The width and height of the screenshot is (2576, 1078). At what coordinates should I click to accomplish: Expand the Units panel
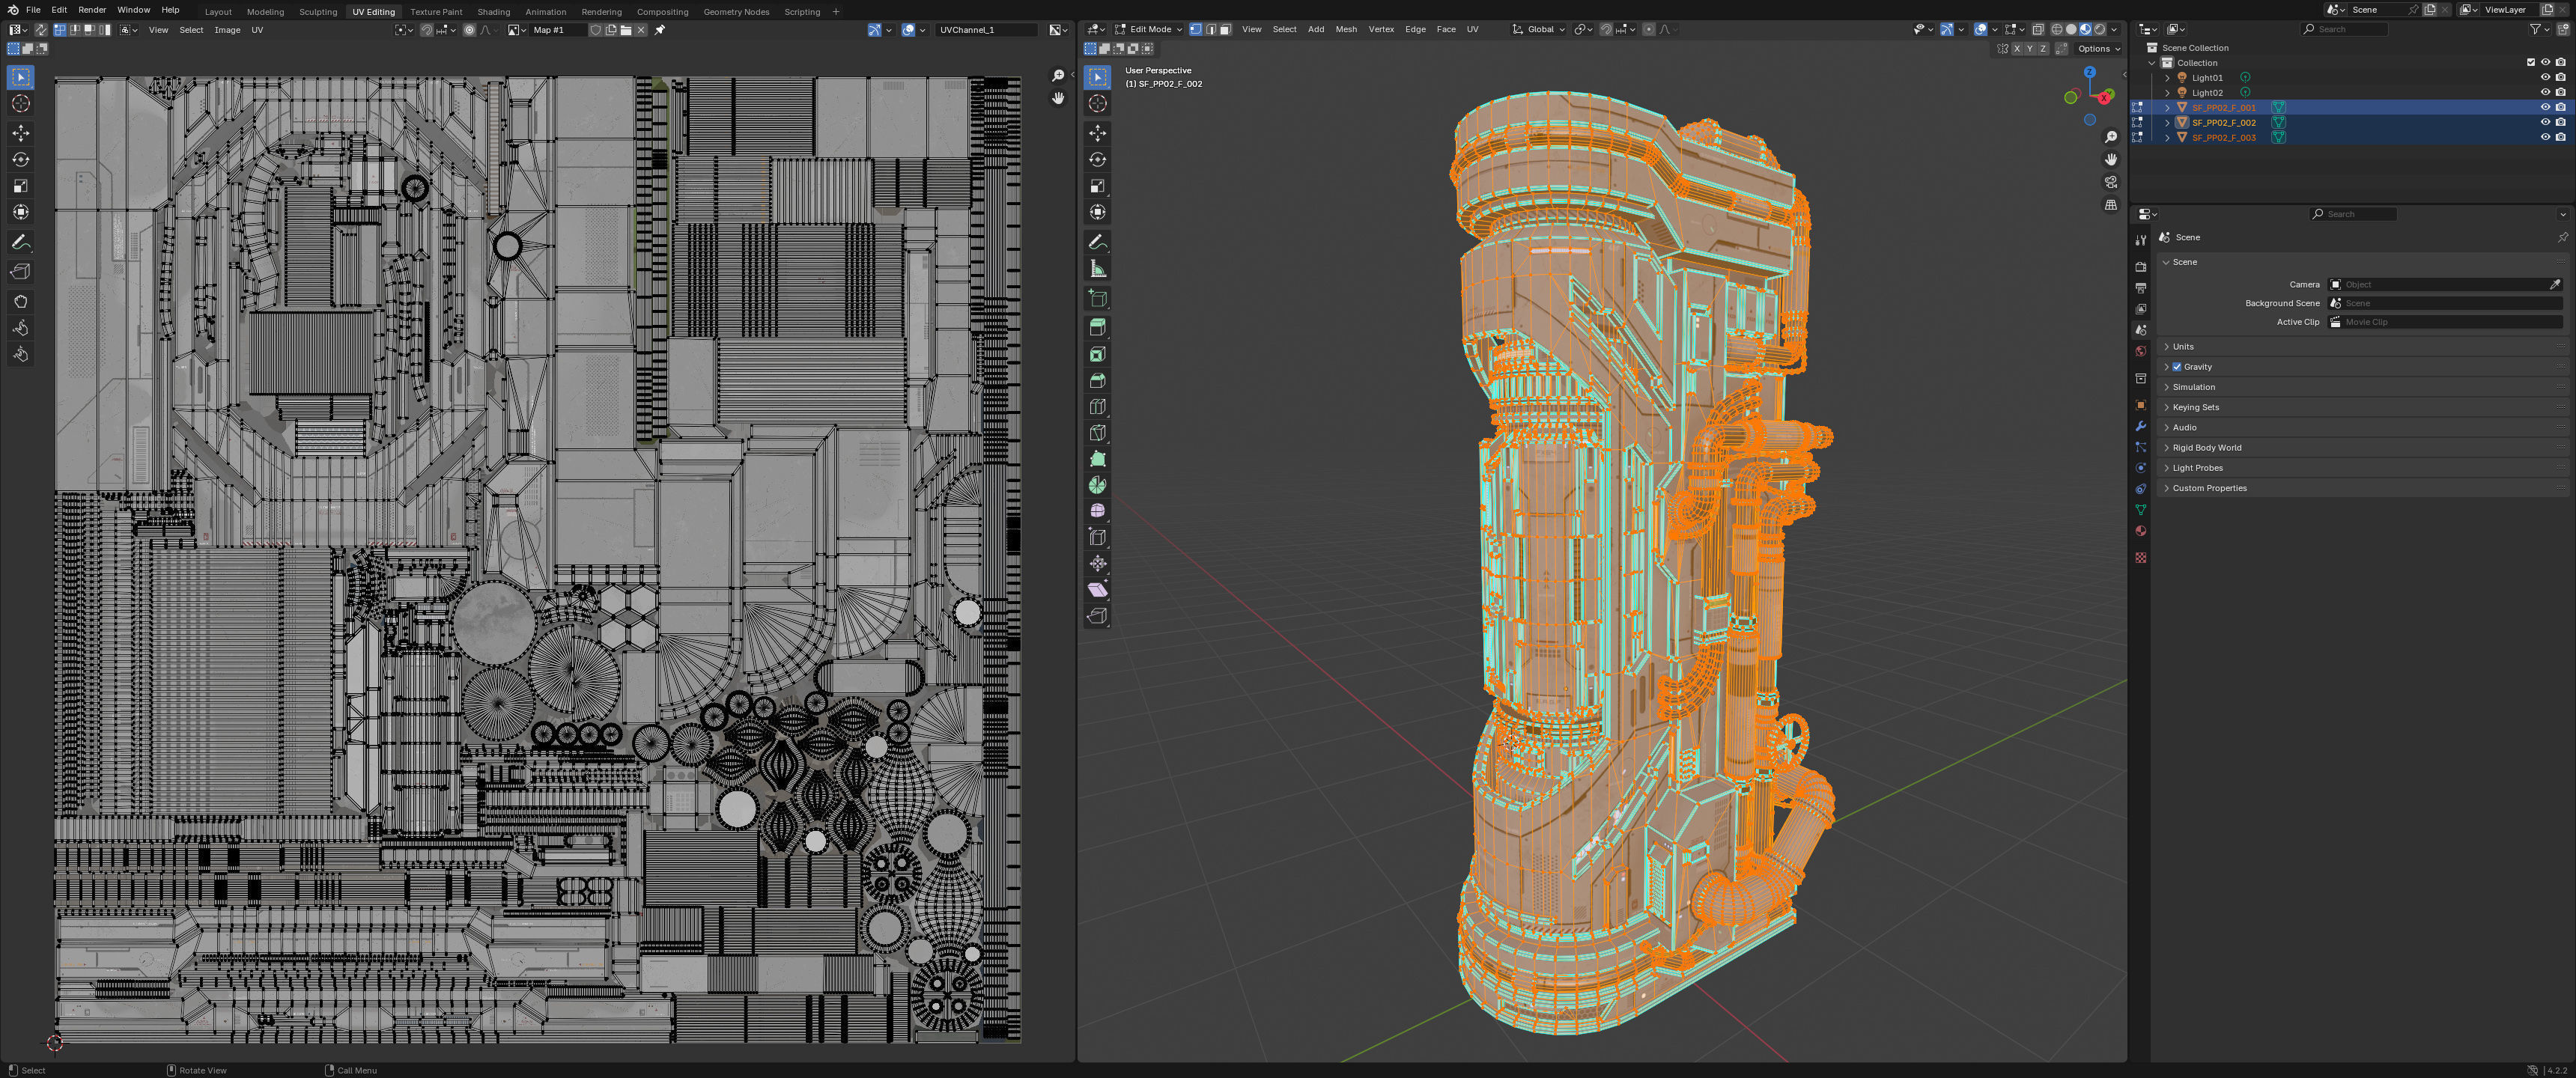[2183, 347]
